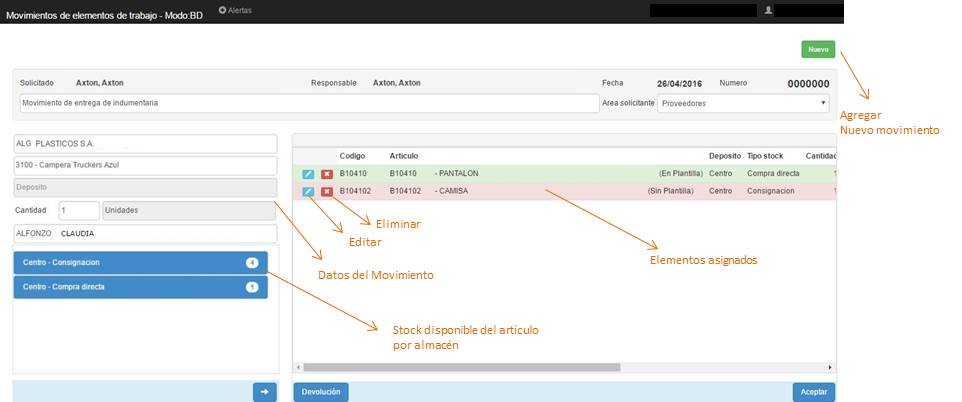This screenshot has height=402, width=962.
Task: Click the edit pencil on CAMISA row
Action: click(308, 191)
